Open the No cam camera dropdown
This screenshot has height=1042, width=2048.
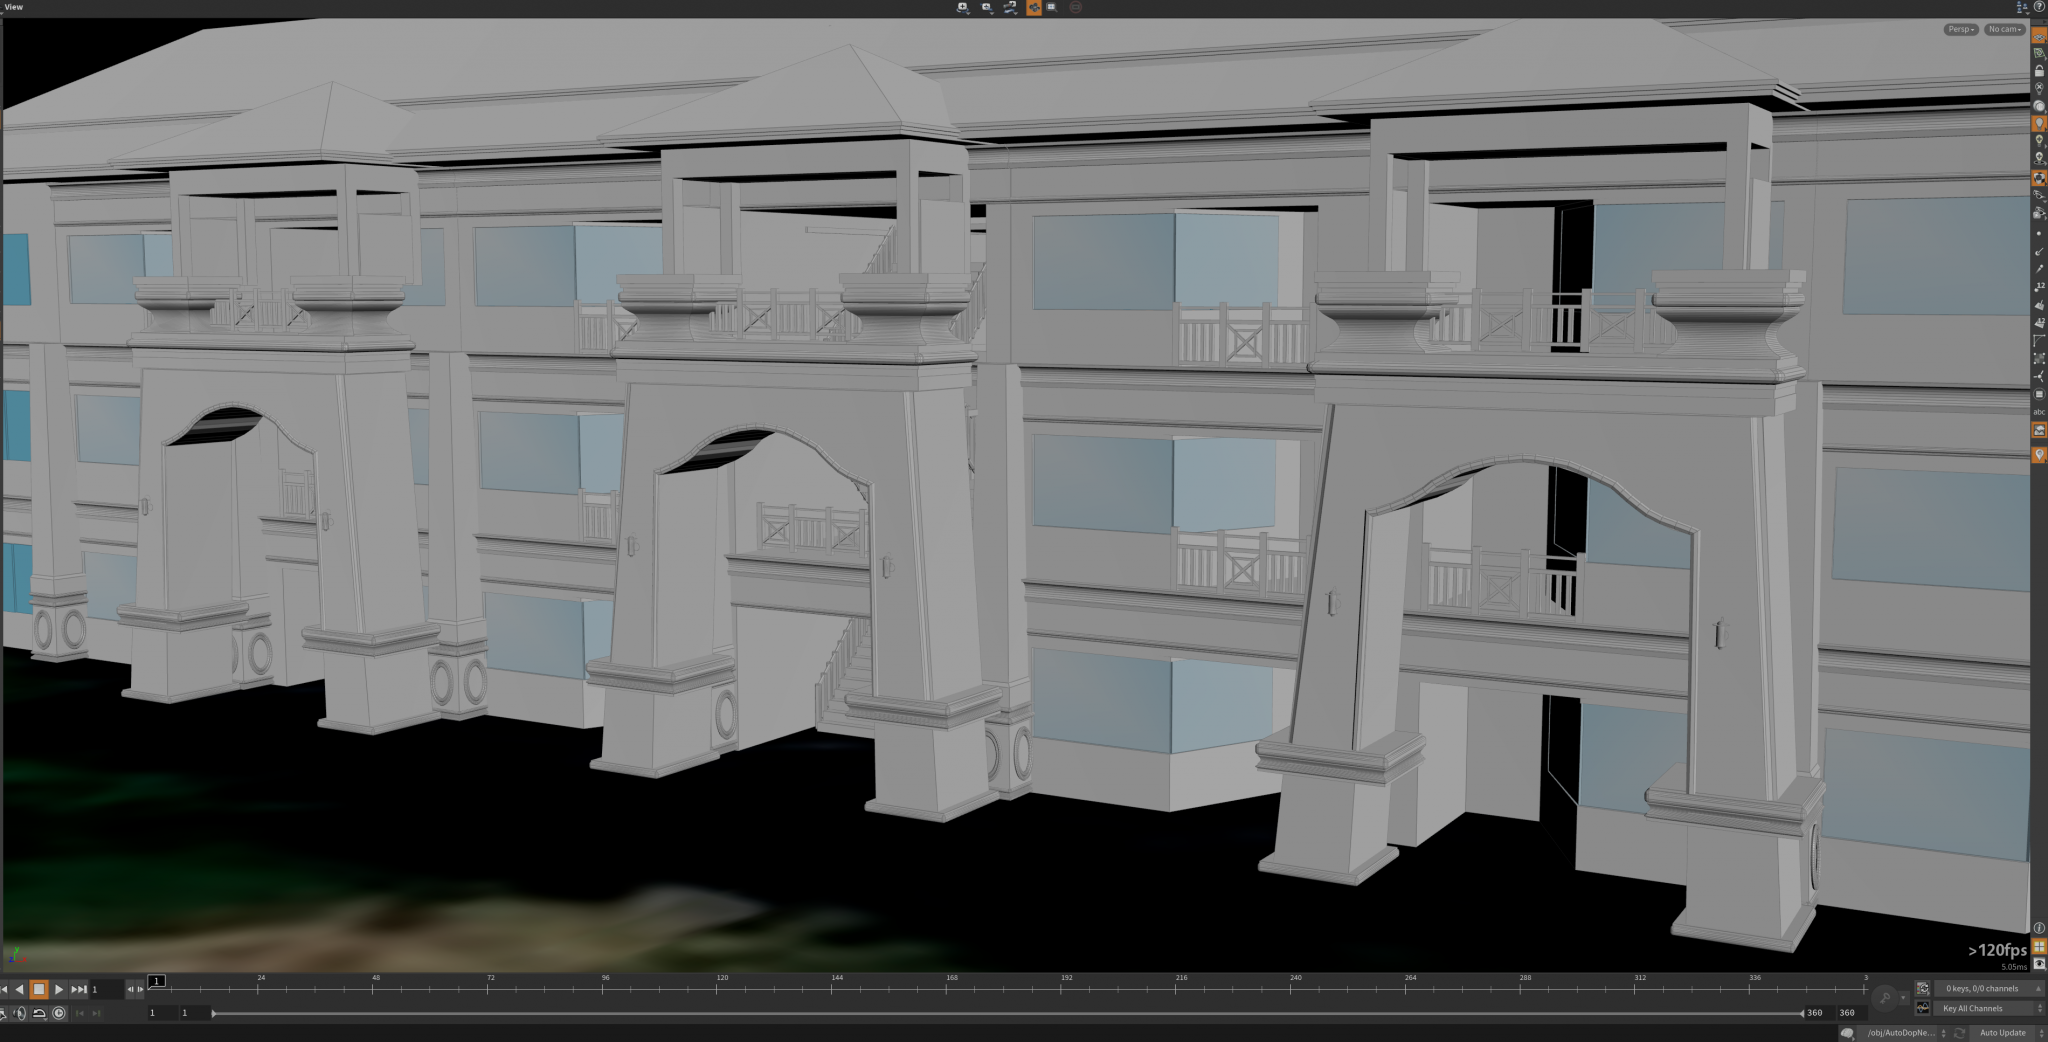(2005, 29)
